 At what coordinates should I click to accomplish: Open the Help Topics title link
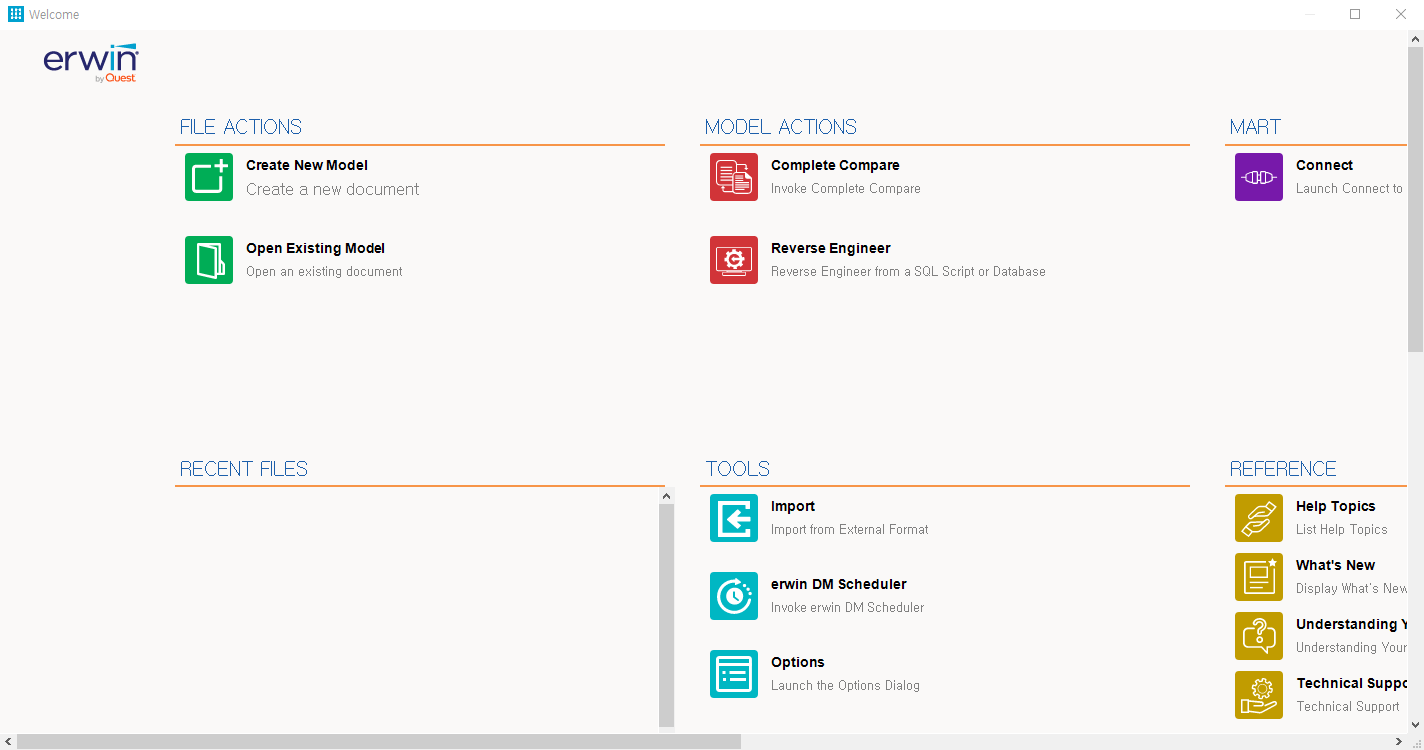tap(1336, 506)
